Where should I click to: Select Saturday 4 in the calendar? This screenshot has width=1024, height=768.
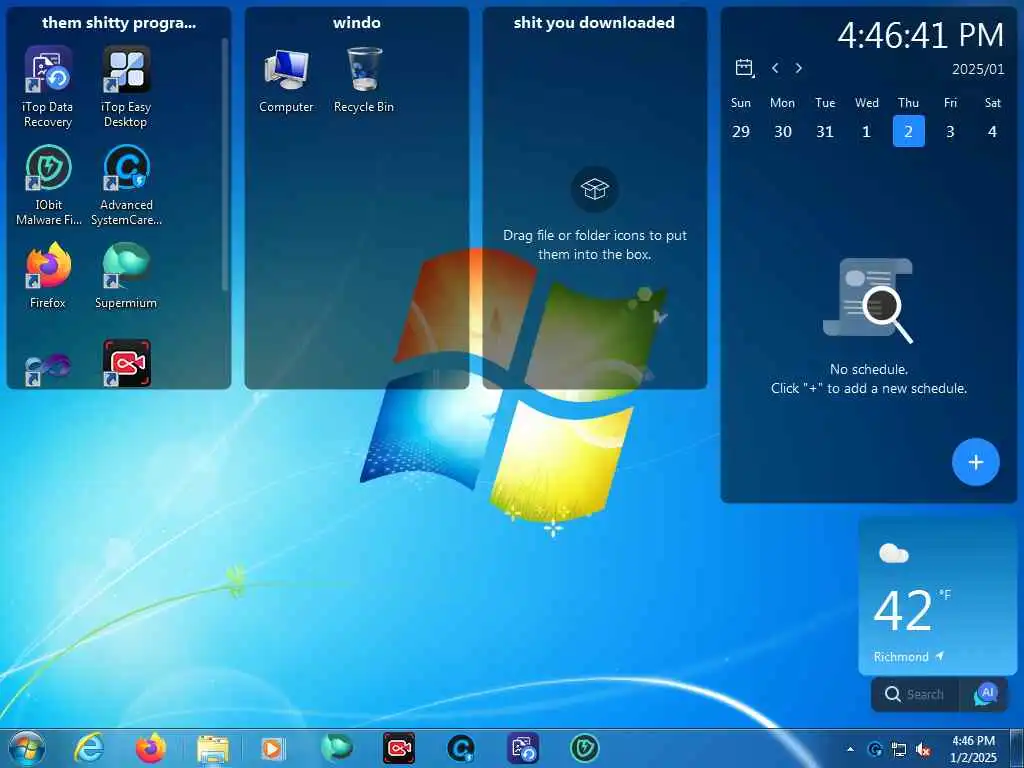992,131
